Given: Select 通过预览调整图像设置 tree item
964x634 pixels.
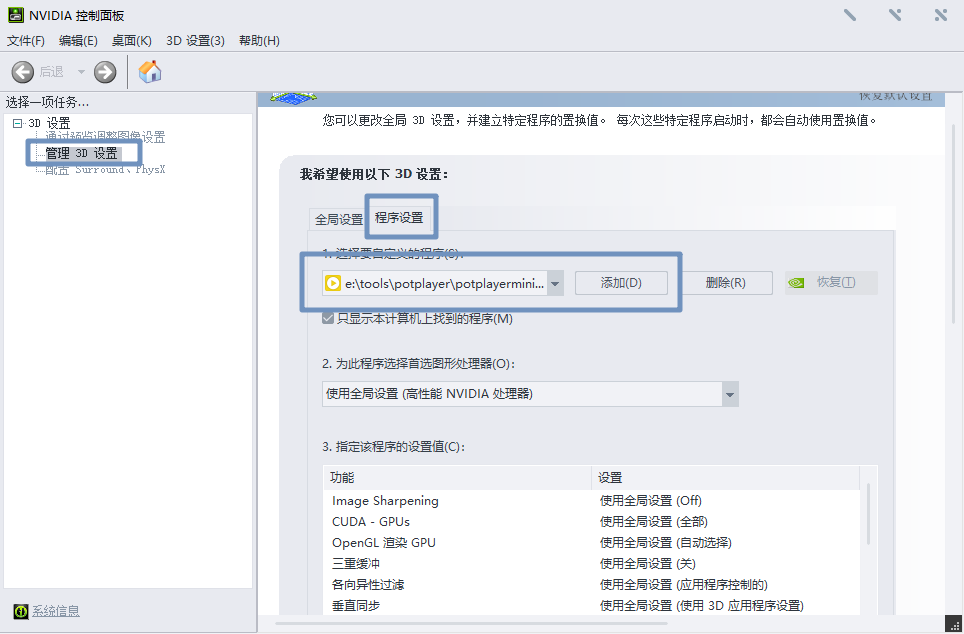Looking at the screenshot, I should 105,137.
